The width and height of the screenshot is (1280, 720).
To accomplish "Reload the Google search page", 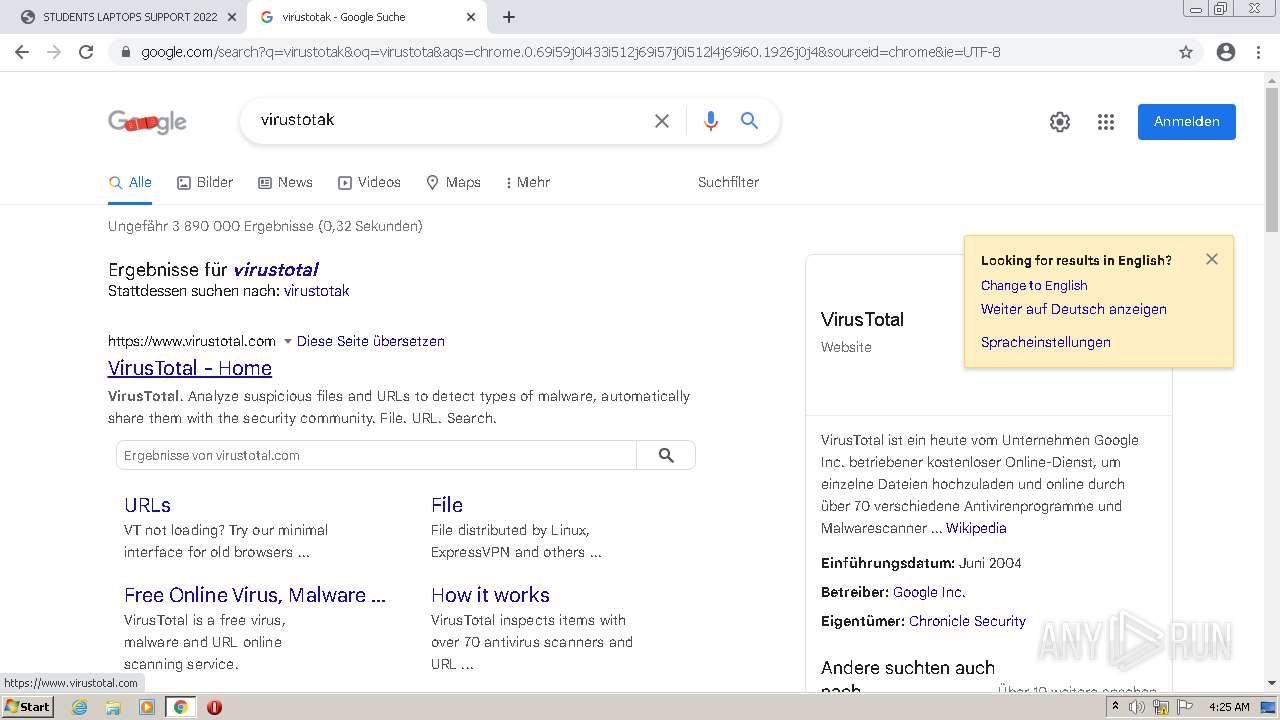I will (86, 52).
